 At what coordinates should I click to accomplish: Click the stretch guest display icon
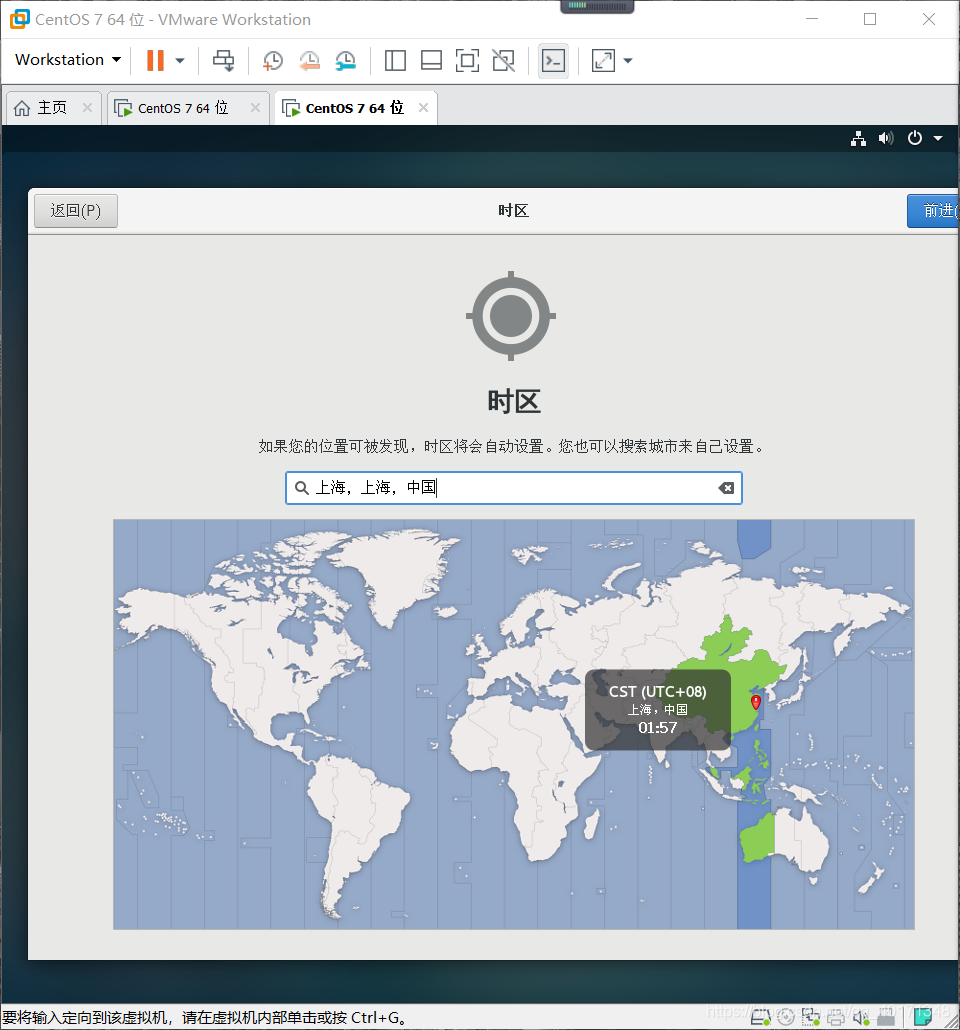tap(603, 60)
